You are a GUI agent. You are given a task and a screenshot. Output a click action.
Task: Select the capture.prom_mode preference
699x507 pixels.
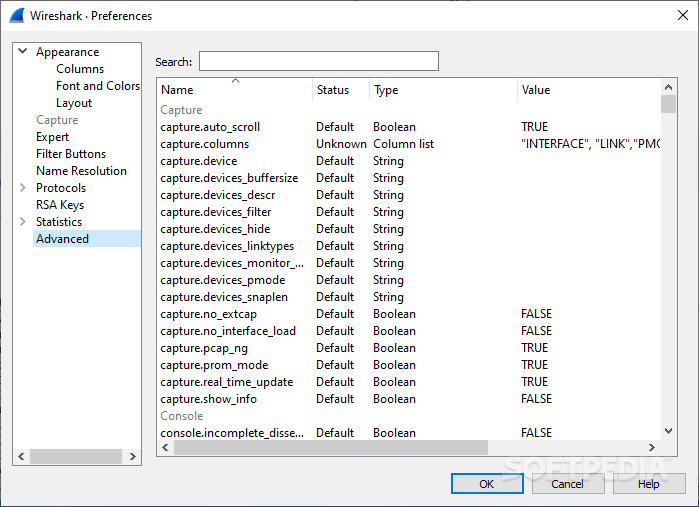click(409, 365)
